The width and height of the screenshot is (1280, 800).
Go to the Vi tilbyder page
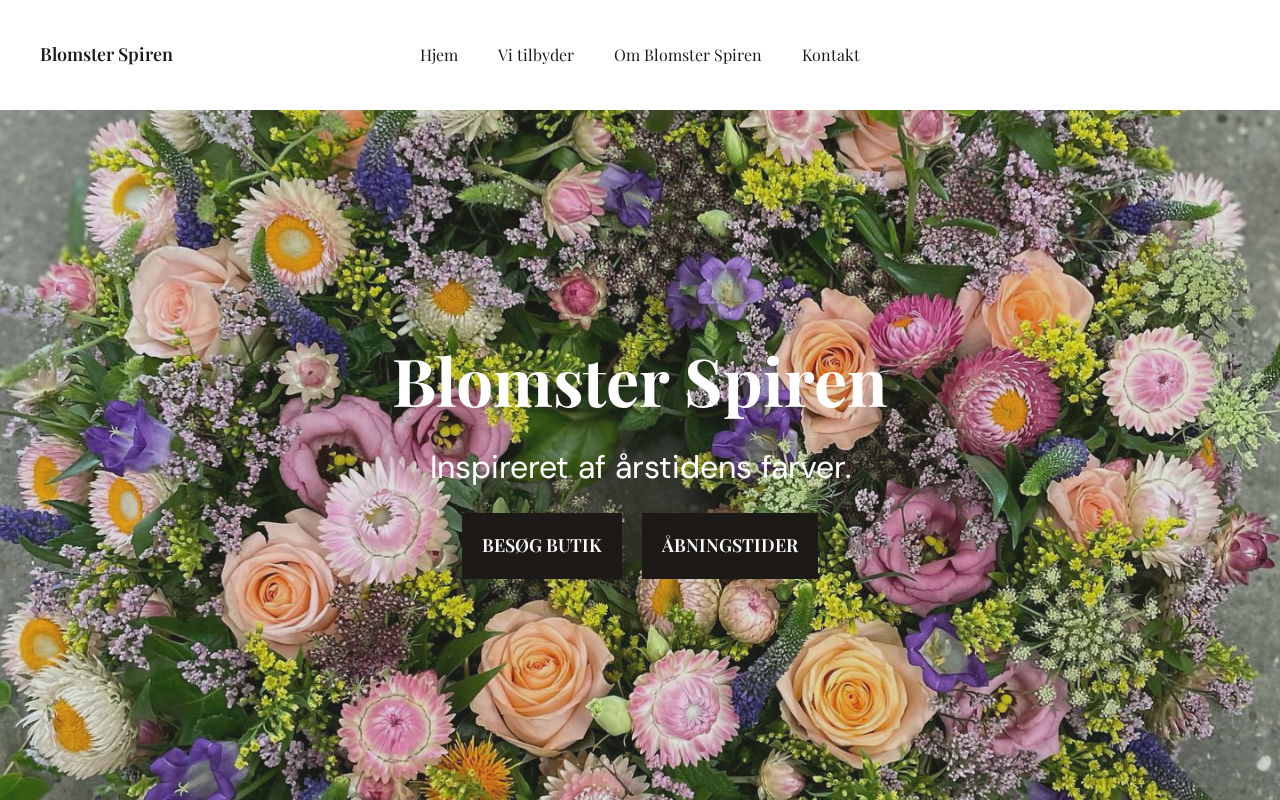536,55
